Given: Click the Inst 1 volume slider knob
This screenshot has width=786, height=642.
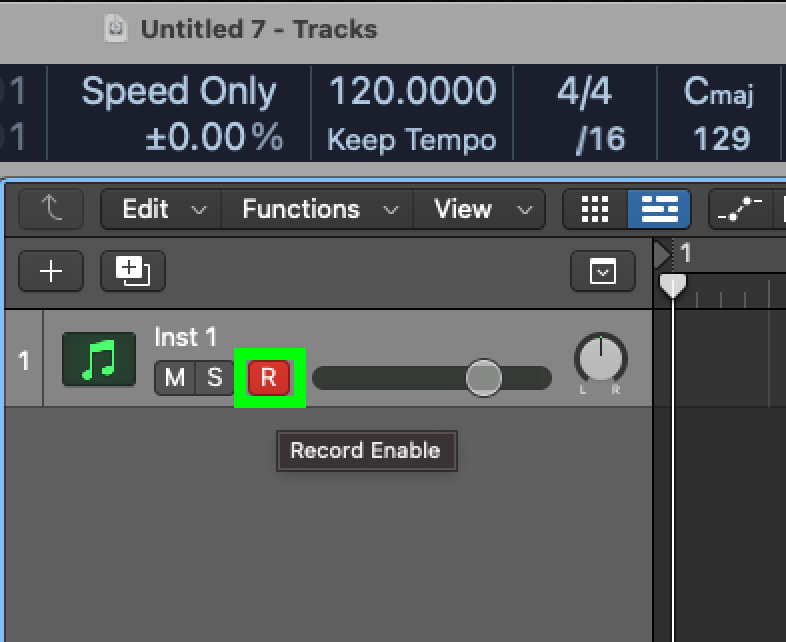Looking at the screenshot, I should click(x=483, y=378).
